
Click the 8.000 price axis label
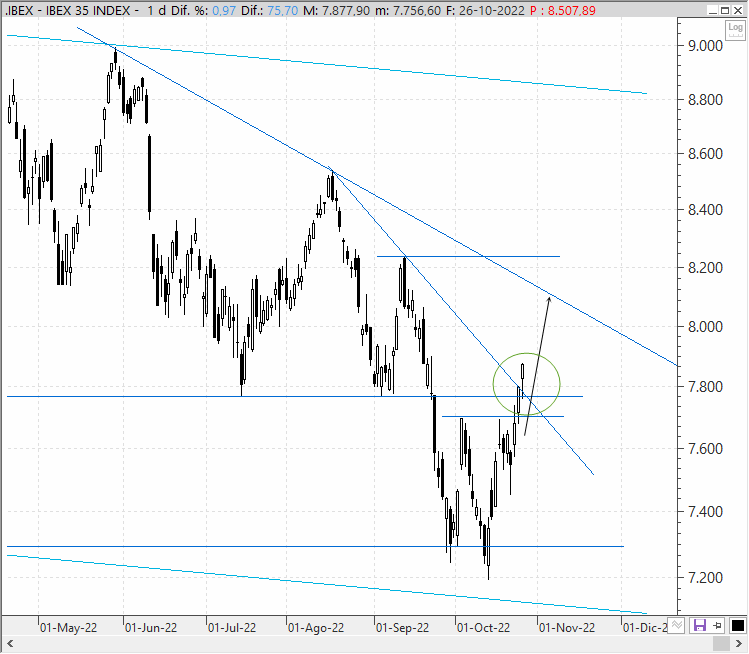[x=706, y=327]
